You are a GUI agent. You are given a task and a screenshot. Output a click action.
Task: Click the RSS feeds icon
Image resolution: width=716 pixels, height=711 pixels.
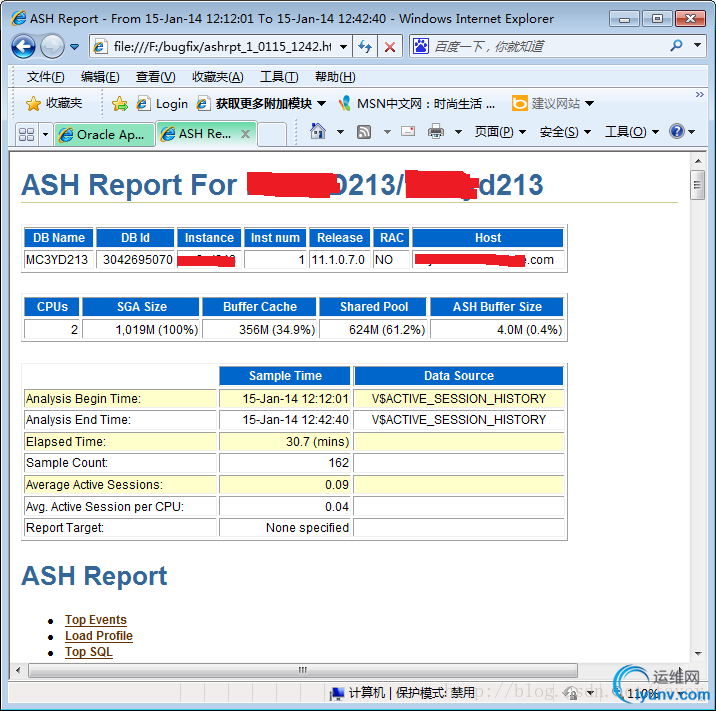pyautogui.click(x=364, y=132)
